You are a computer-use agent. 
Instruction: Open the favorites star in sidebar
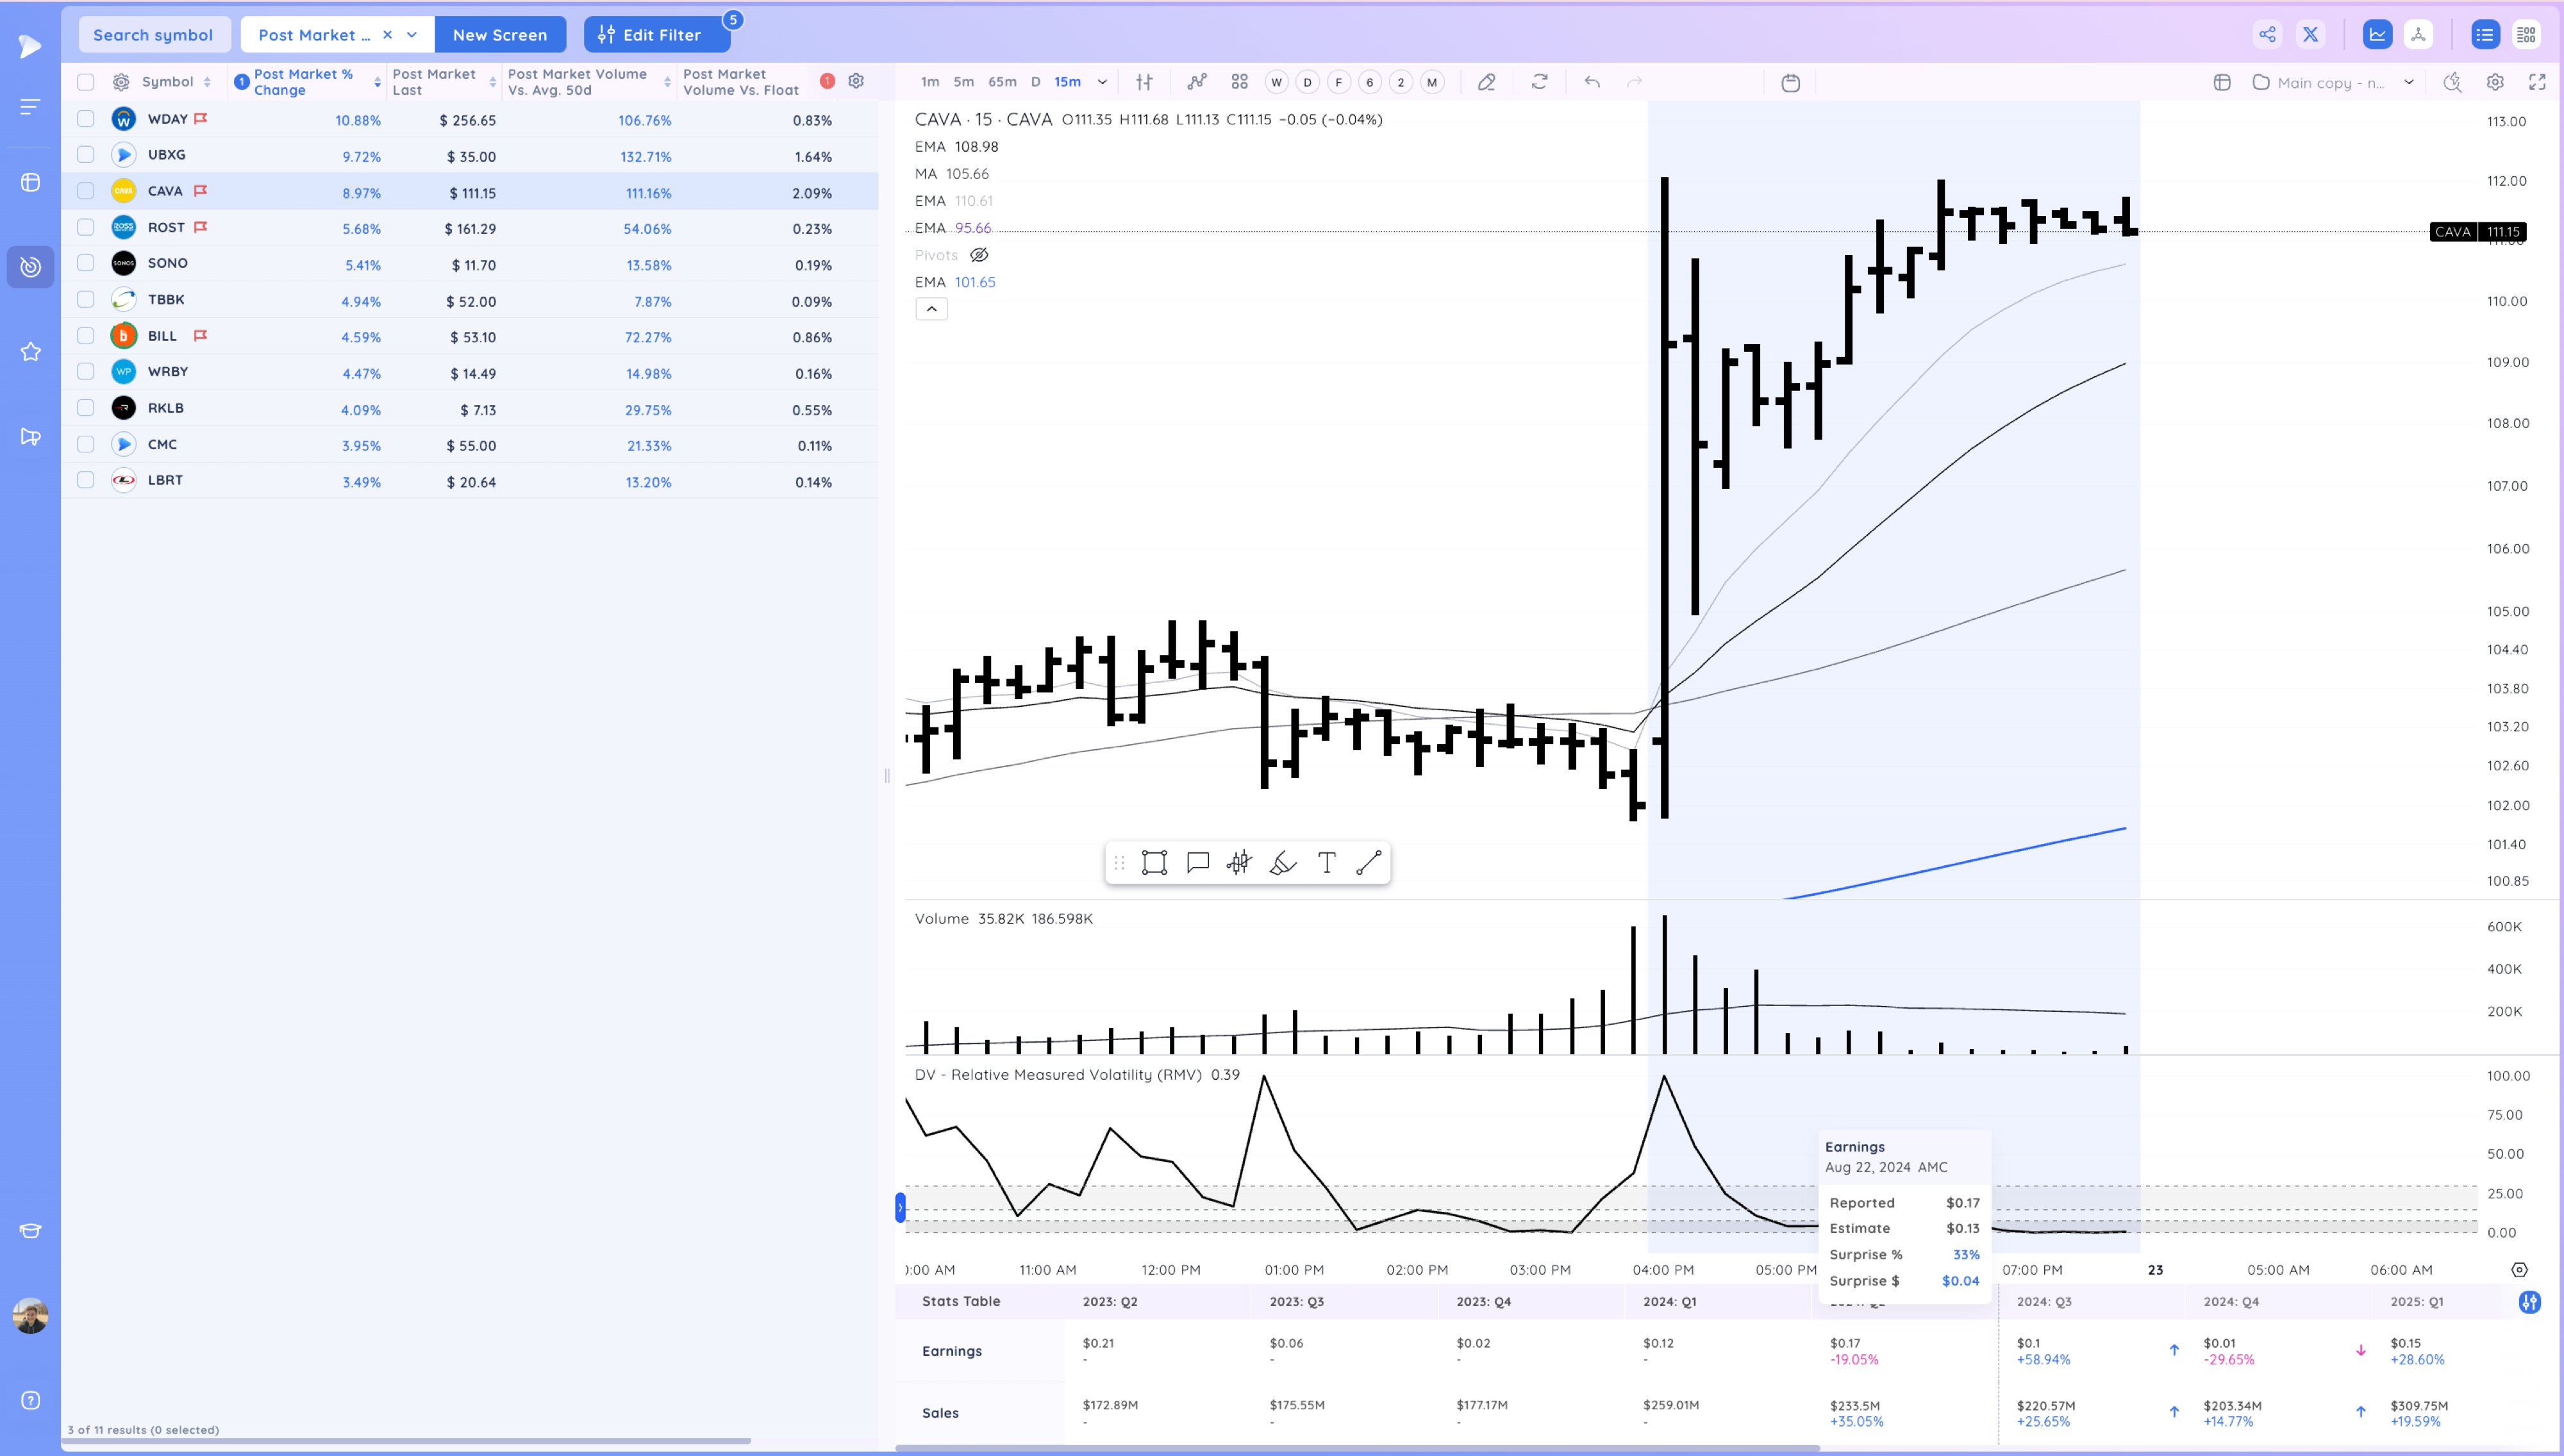pyautogui.click(x=31, y=351)
